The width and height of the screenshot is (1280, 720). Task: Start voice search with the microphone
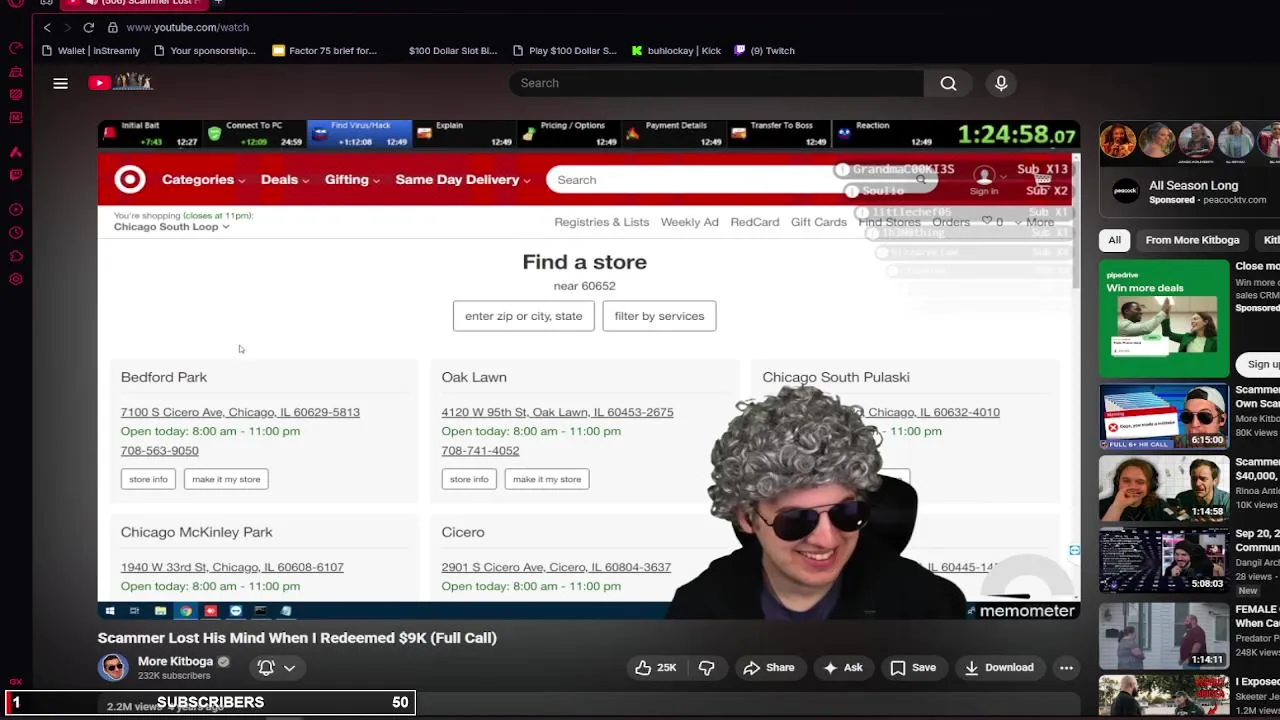pos(1001,83)
